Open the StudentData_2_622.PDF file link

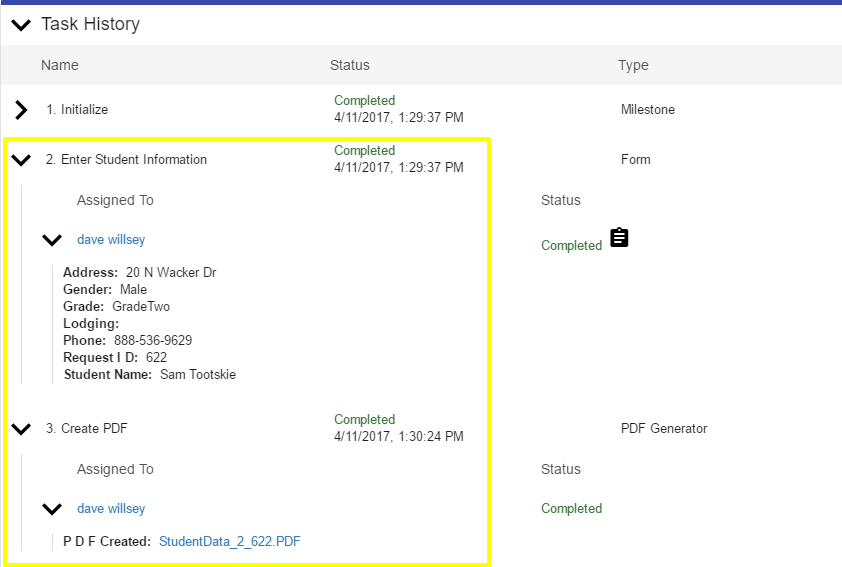pos(230,541)
